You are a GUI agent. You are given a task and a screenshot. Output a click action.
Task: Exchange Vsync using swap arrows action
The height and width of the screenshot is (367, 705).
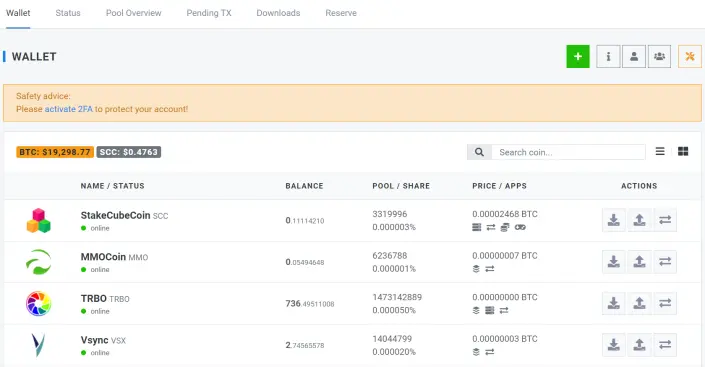(665, 345)
